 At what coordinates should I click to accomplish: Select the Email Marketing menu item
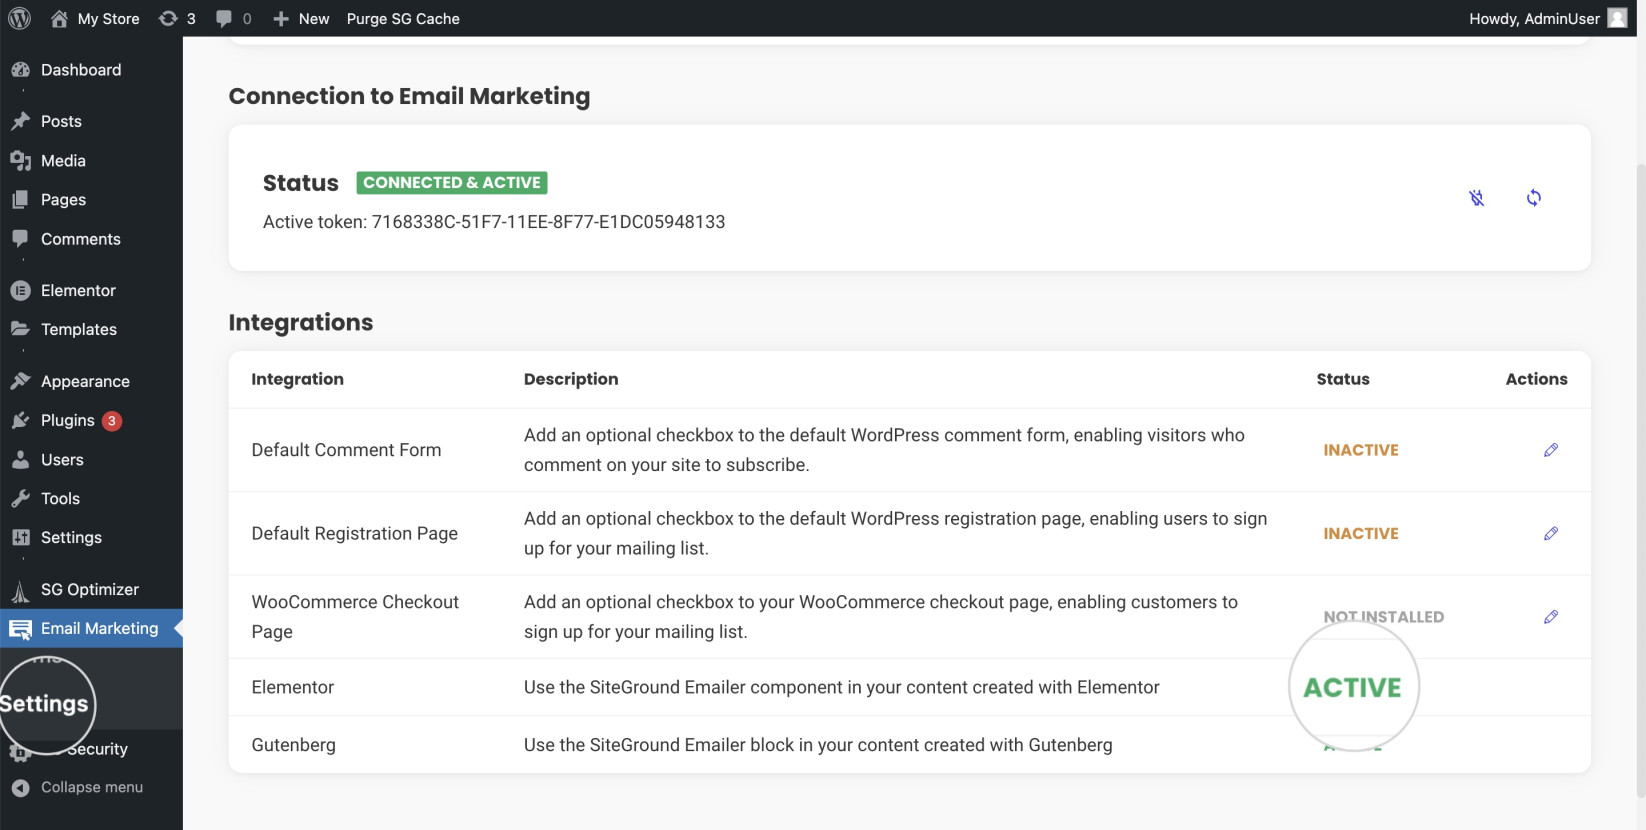coord(91,628)
